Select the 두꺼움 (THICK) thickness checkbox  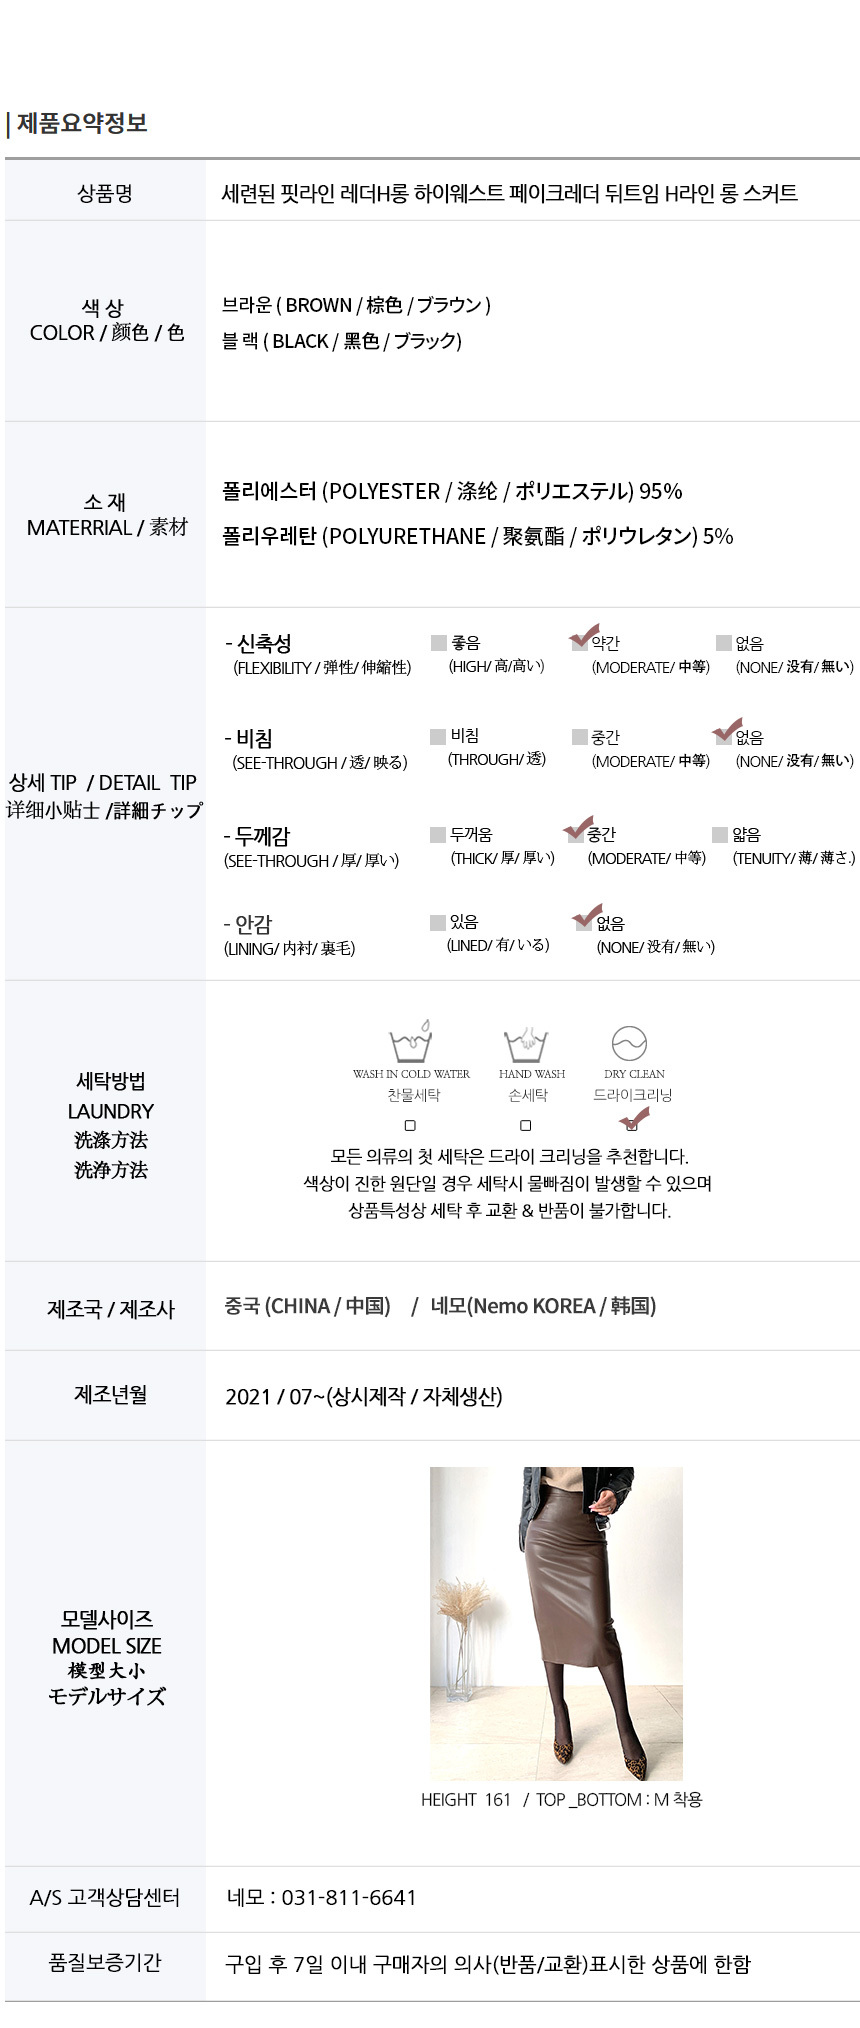[438, 835]
